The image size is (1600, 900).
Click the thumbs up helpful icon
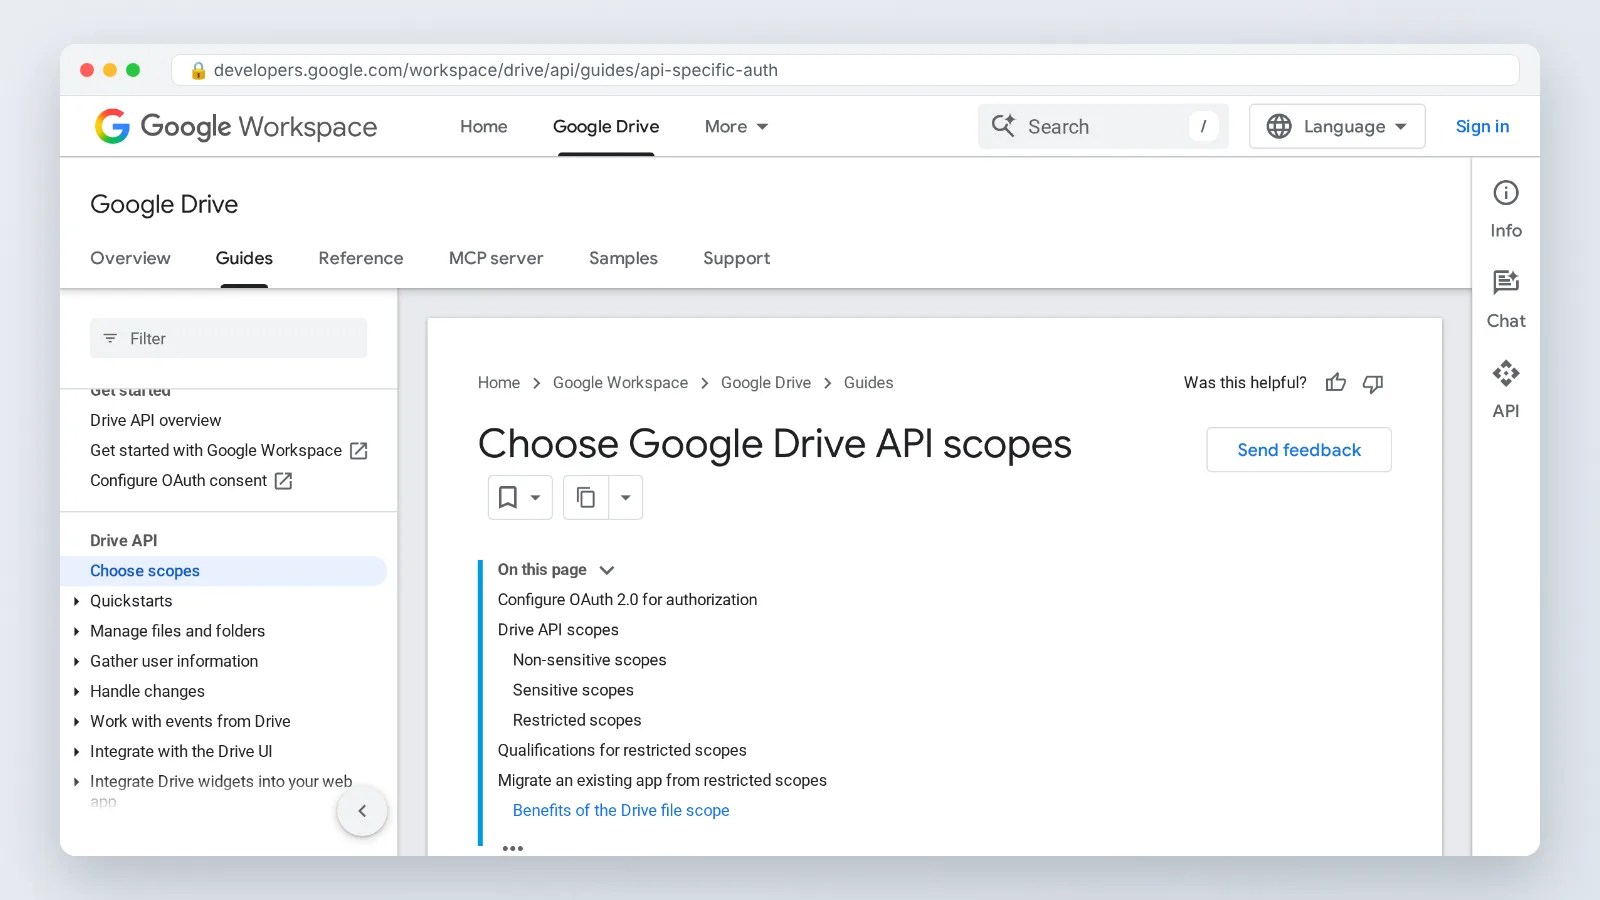click(1336, 383)
